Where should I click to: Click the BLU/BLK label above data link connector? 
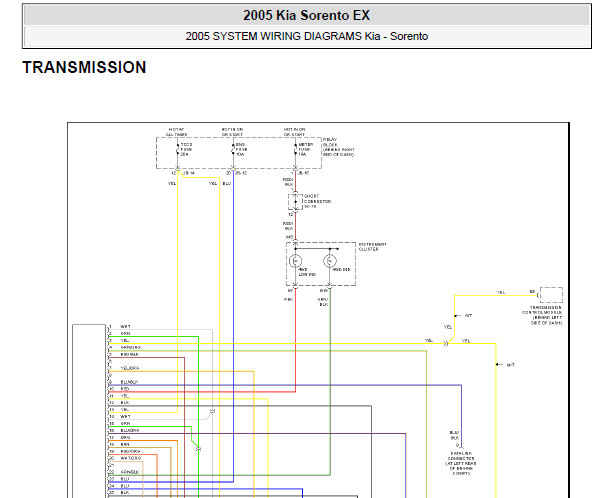[x=454, y=435]
